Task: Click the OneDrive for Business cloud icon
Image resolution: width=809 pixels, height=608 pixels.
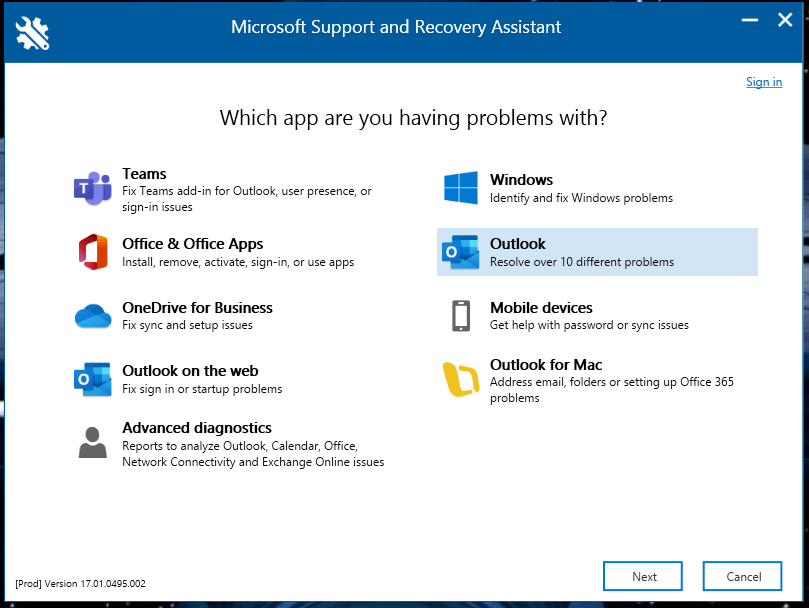Action: tap(93, 316)
